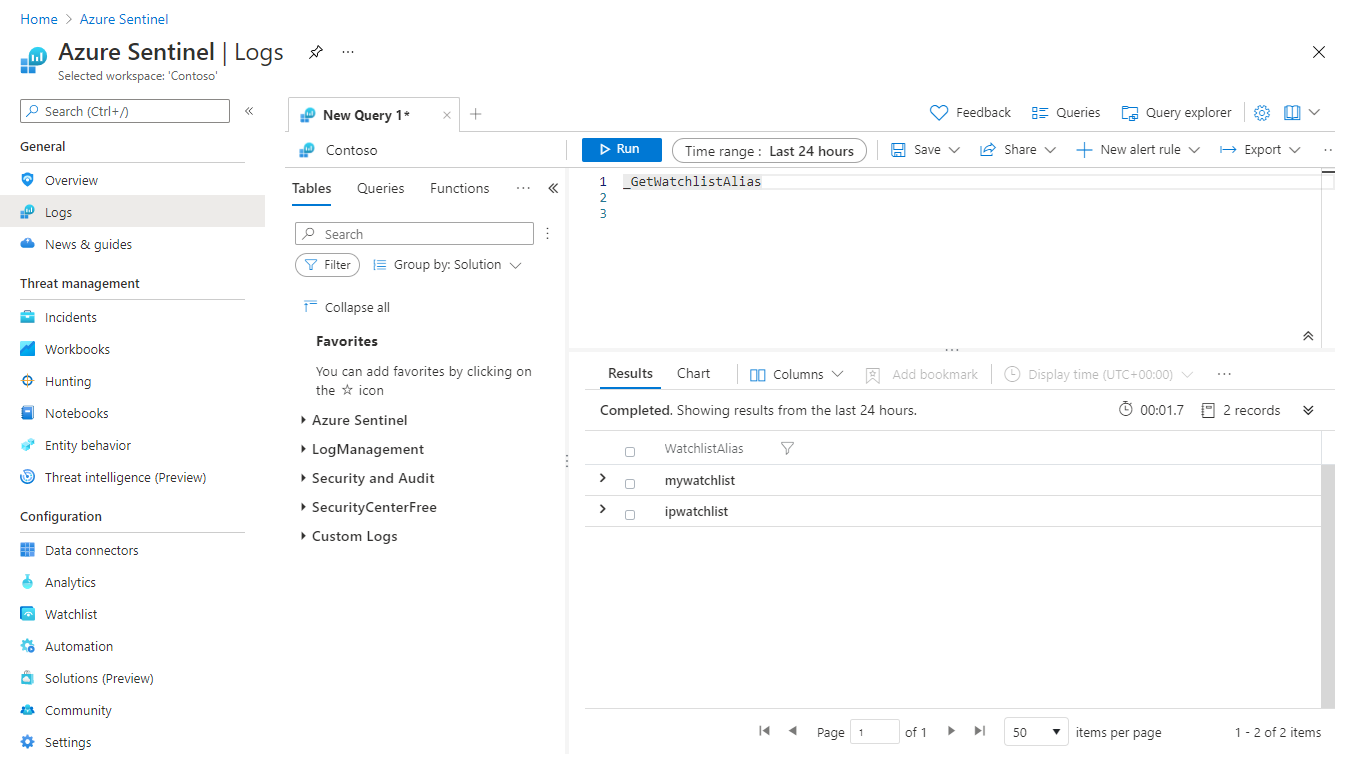Open more options beside table search
Image resolution: width=1355 pixels, height=765 pixels.
click(x=547, y=234)
